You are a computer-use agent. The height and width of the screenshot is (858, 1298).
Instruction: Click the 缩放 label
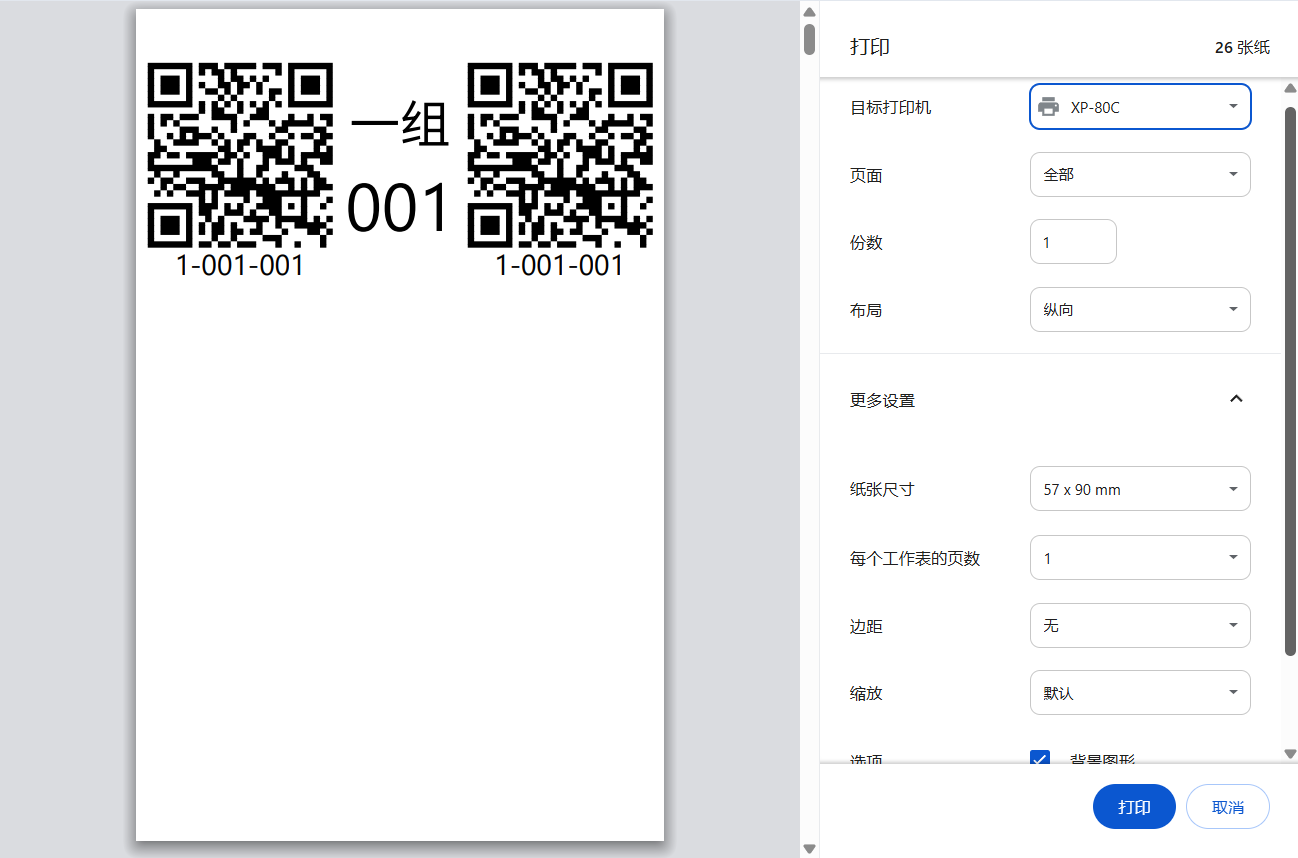point(866,693)
